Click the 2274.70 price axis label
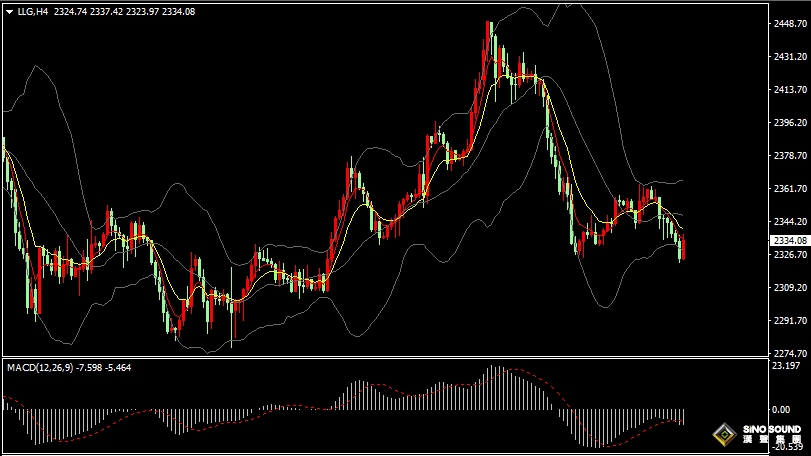This screenshot has height=456, width=811. pyautogui.click(x=789, y=354)
